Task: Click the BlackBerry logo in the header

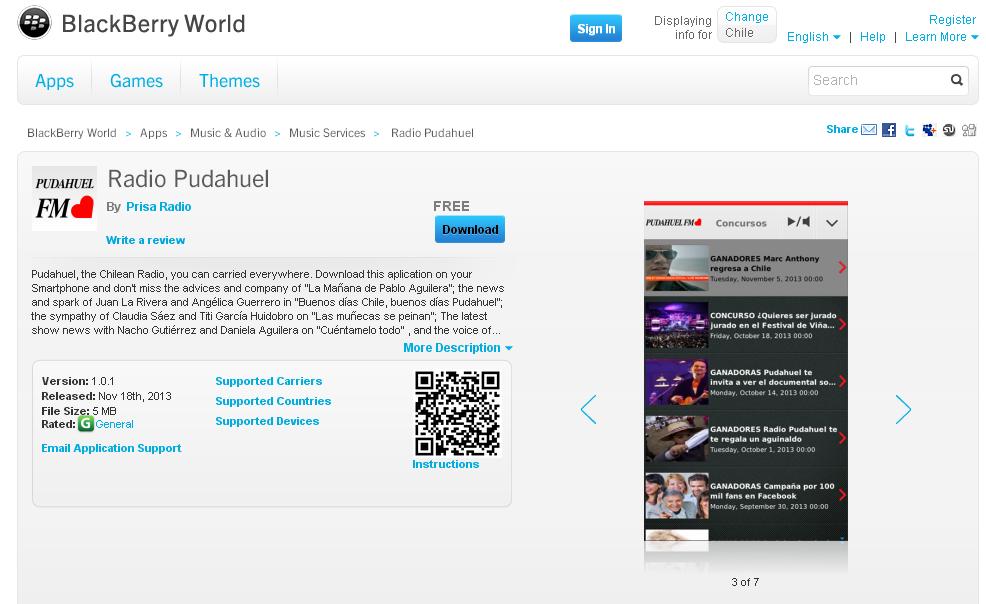Action: point(35,23)
